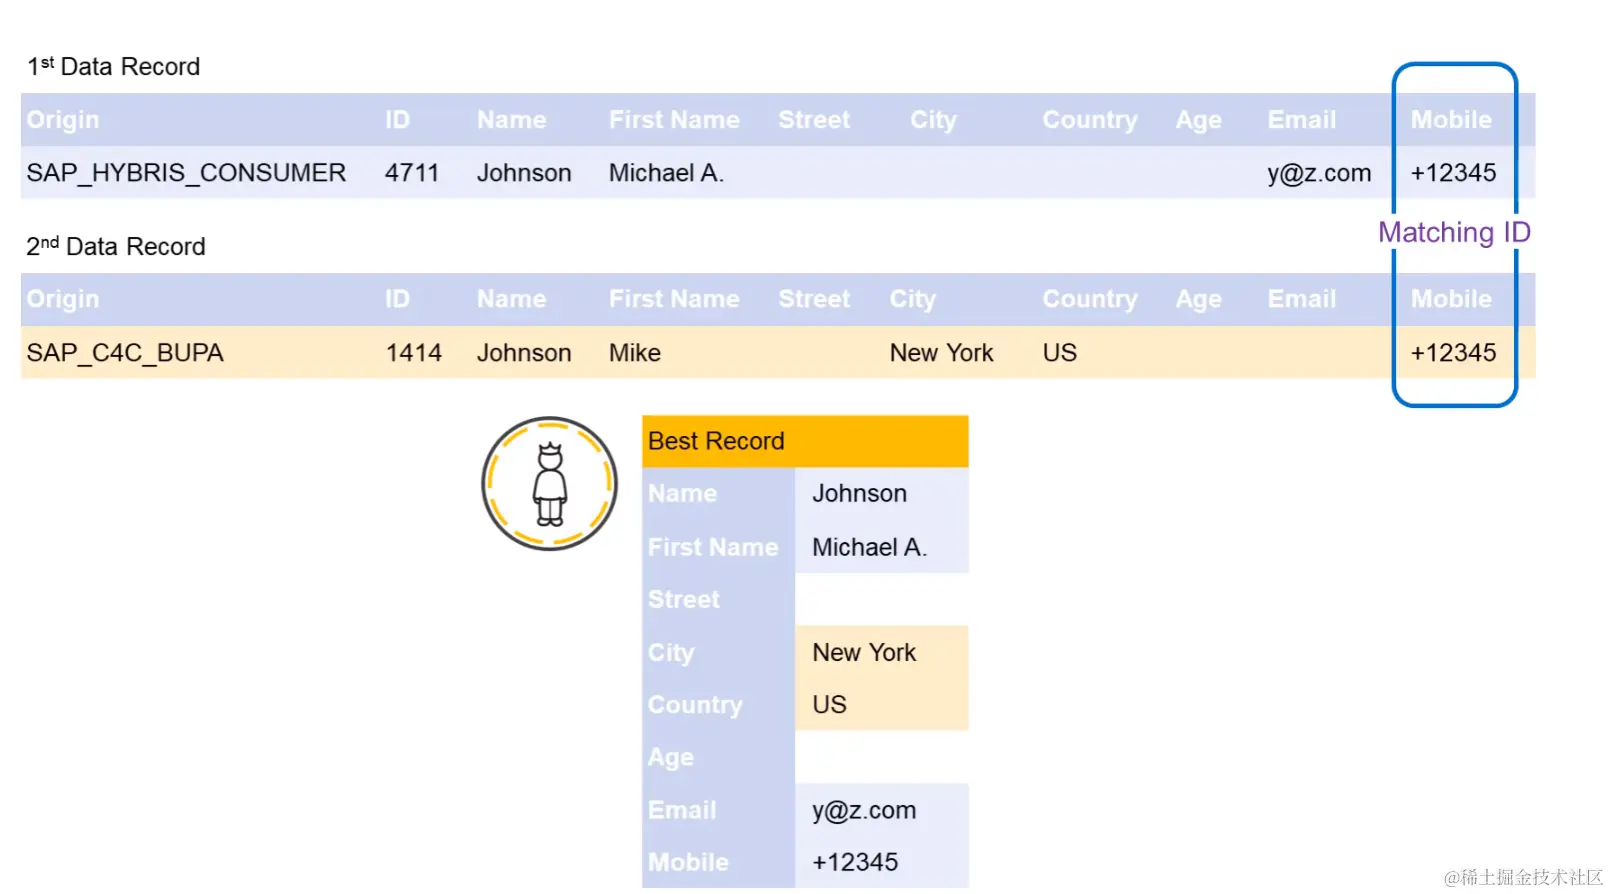
Task: Click First Name header of first record
Action: [674, 120]
